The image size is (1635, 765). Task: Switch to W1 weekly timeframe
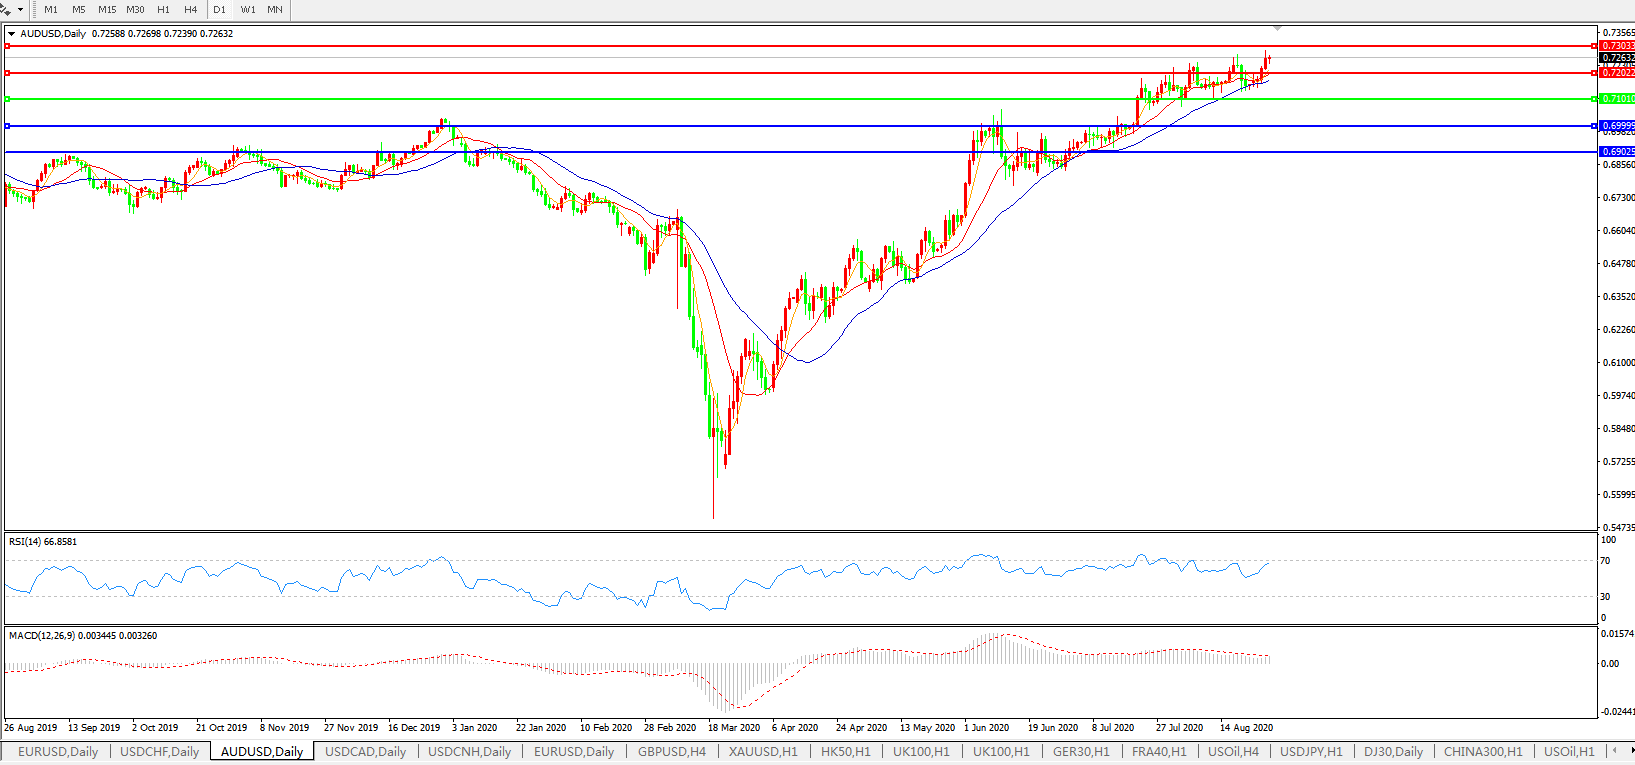click(248, 9)
